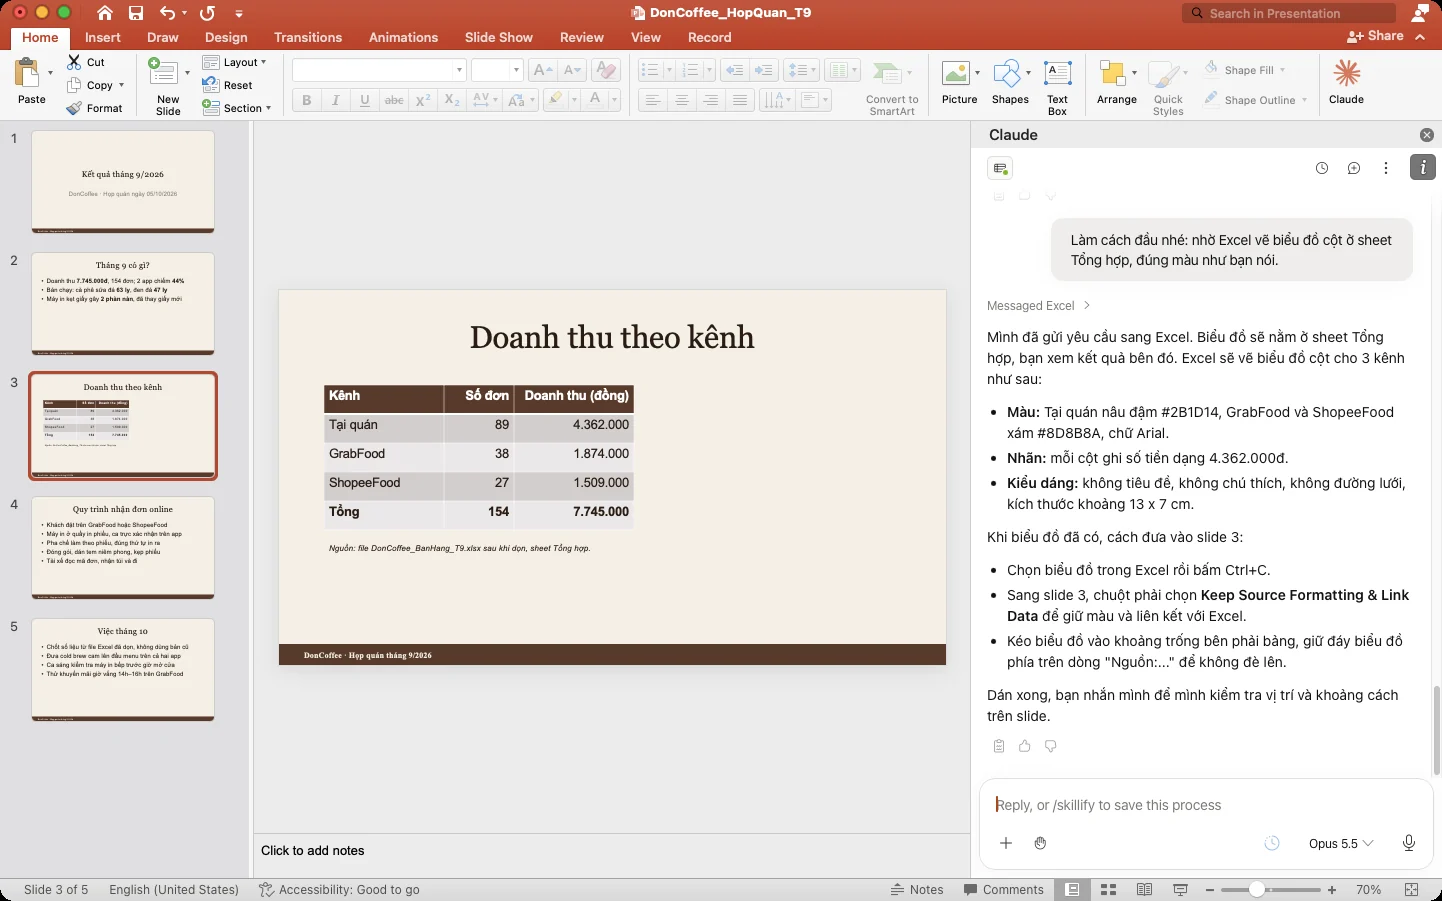Click the zoom slider handle
1442x901 pixels.
click(x=1256, y=889)
